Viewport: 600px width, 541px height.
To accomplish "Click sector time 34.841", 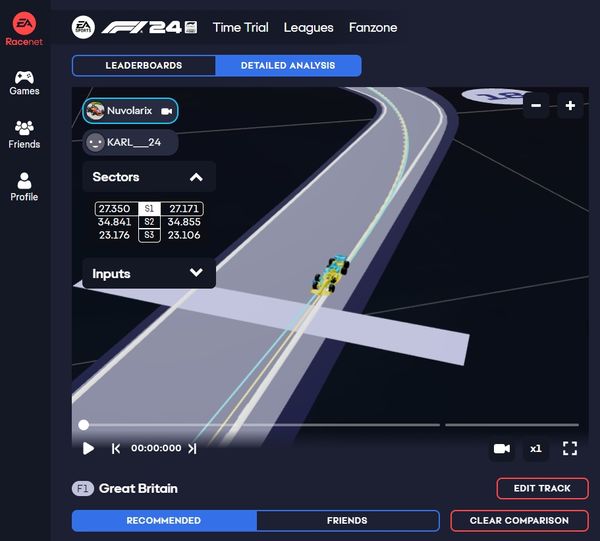I will coord(114,222).
